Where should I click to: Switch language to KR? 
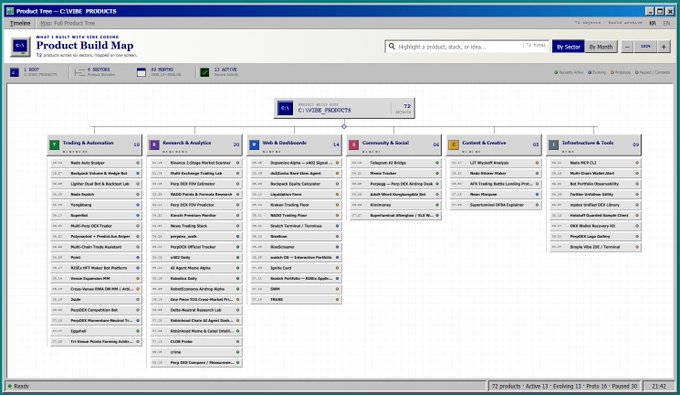coord(652,23)
